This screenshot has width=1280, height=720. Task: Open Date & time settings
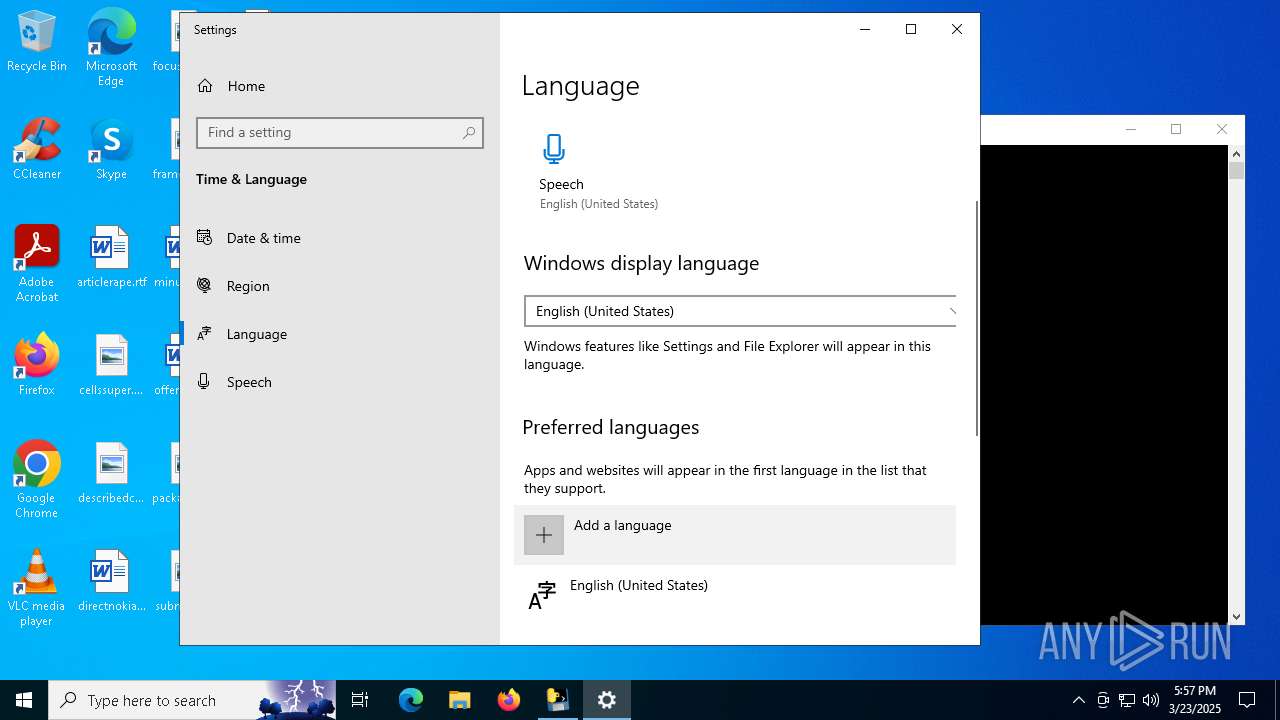(263, 238)
